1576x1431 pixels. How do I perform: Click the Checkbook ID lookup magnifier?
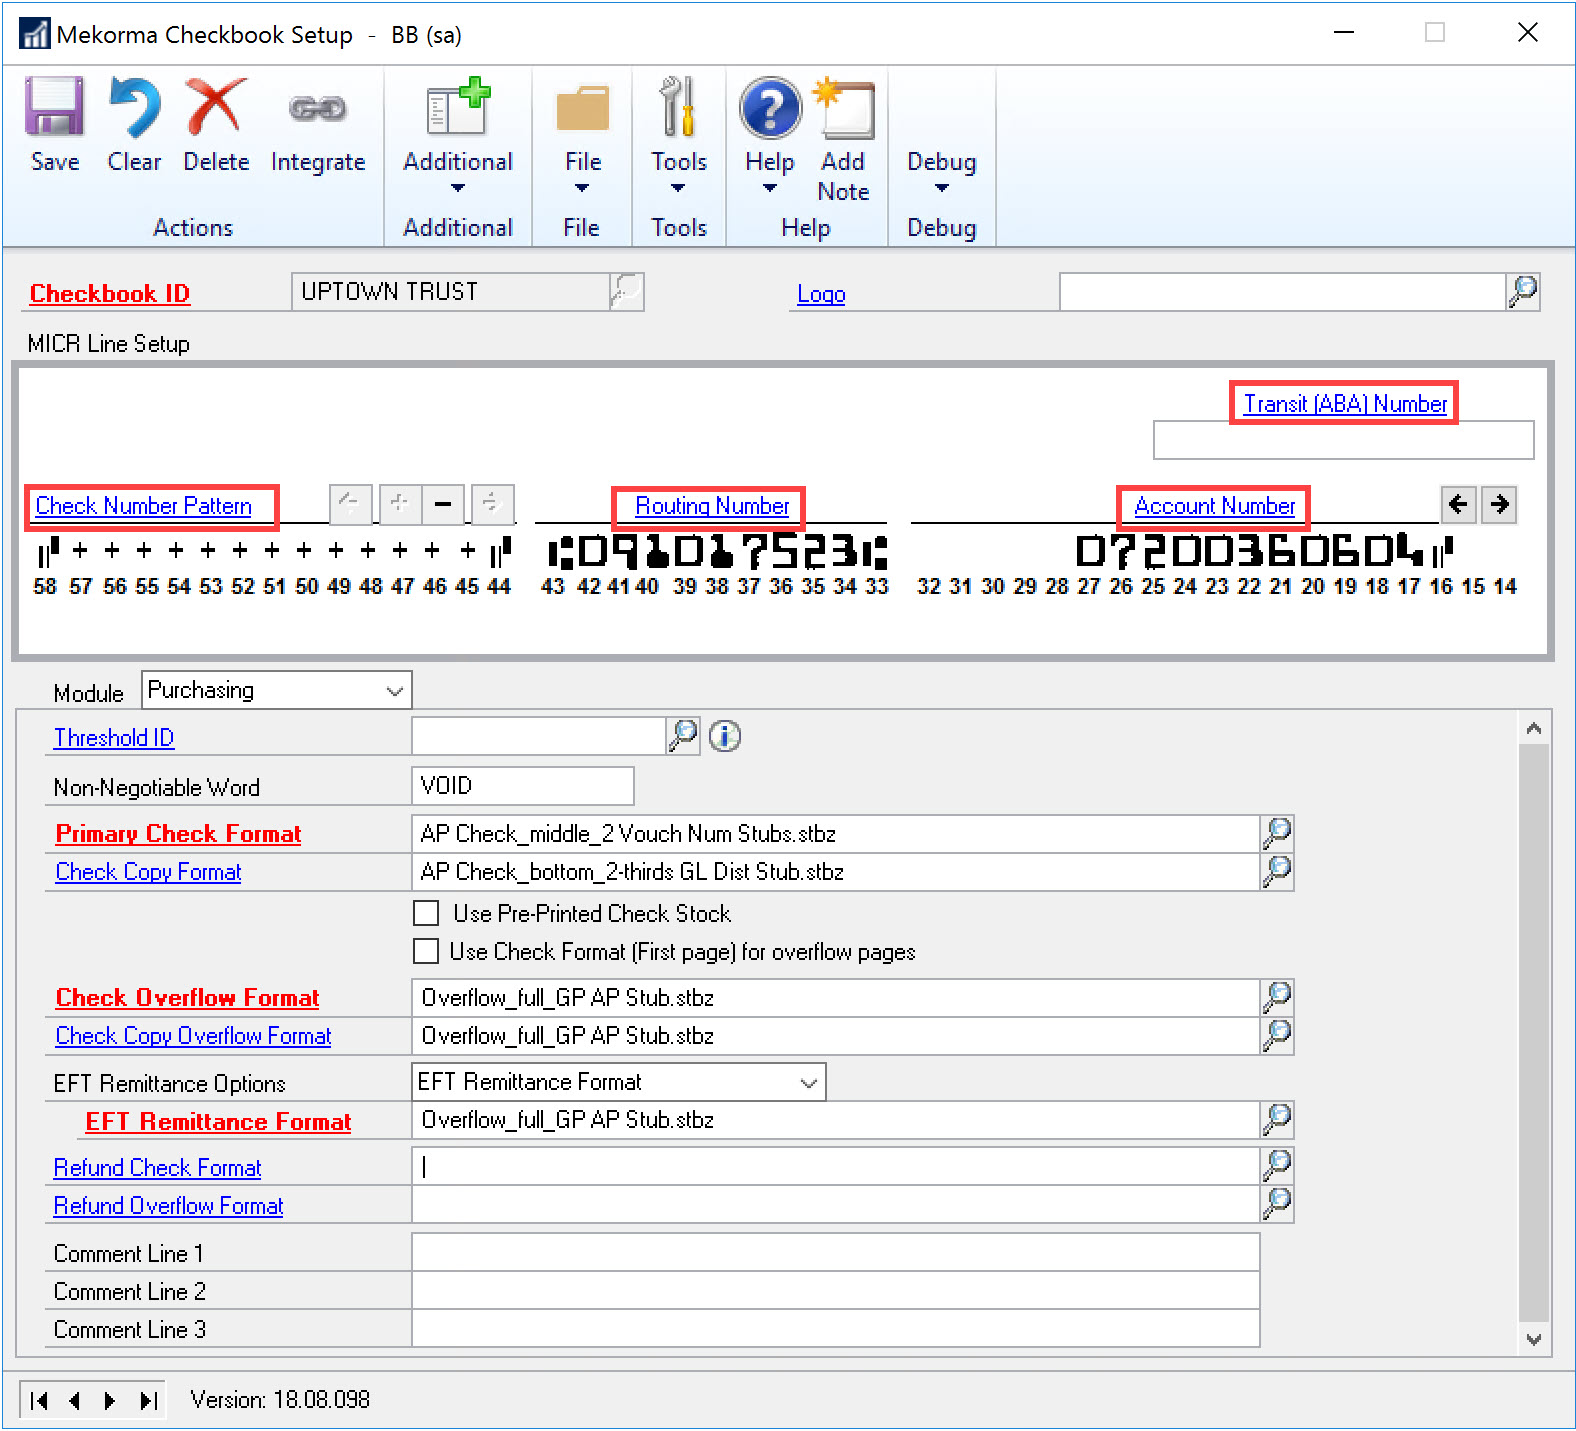[x=626, y=292]
